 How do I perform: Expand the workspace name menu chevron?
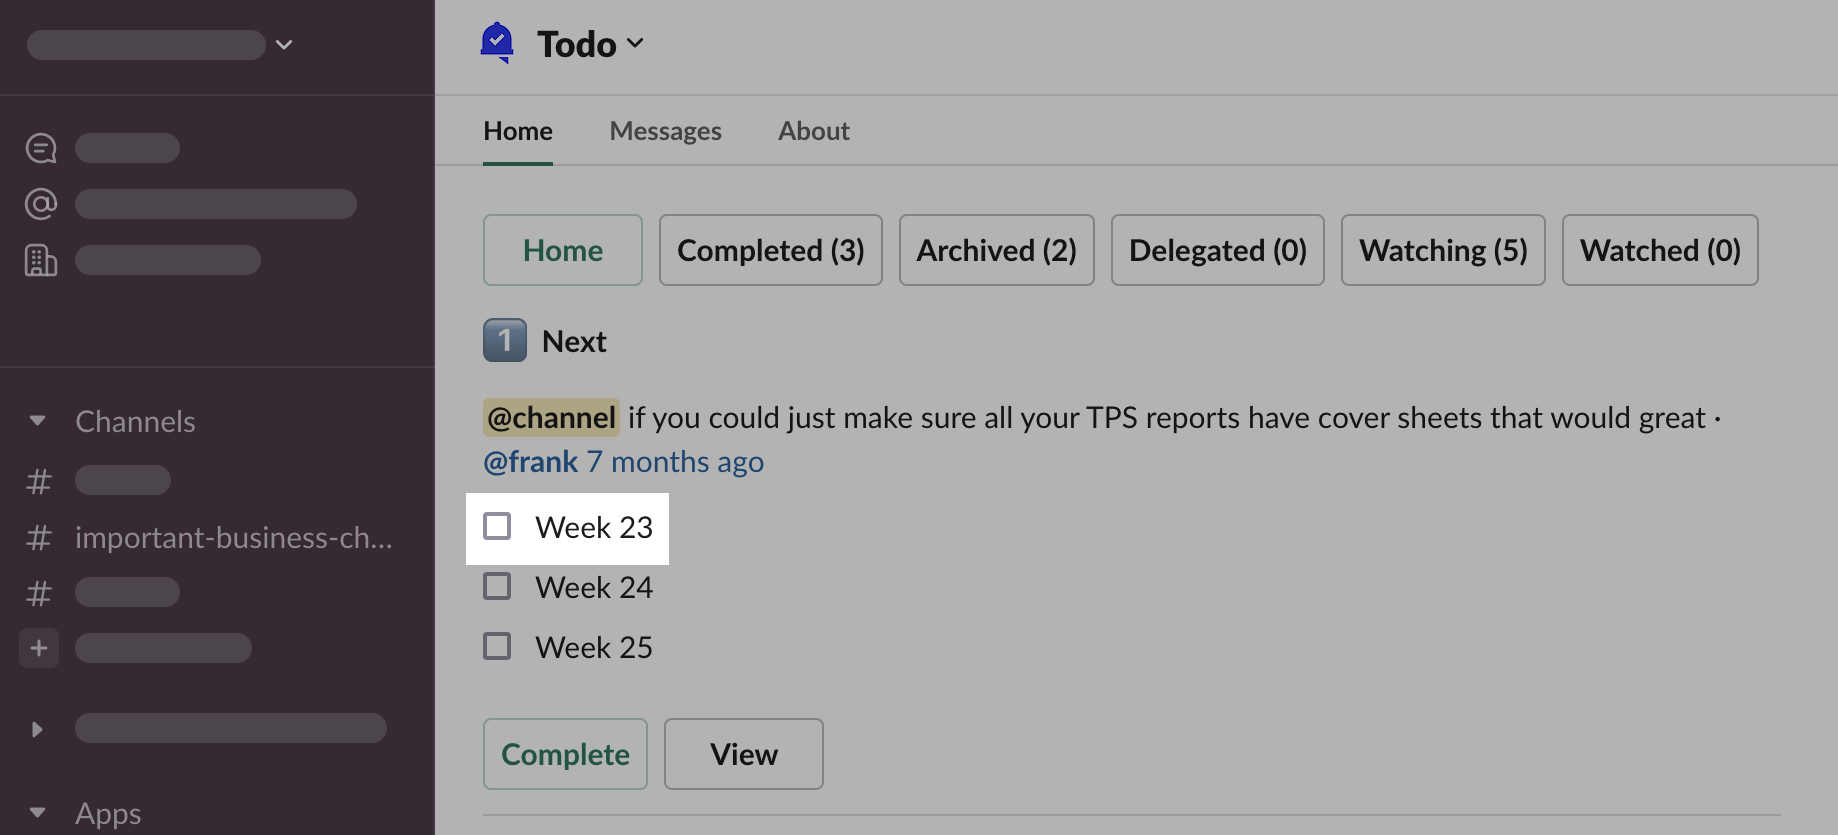pos(284,44)
